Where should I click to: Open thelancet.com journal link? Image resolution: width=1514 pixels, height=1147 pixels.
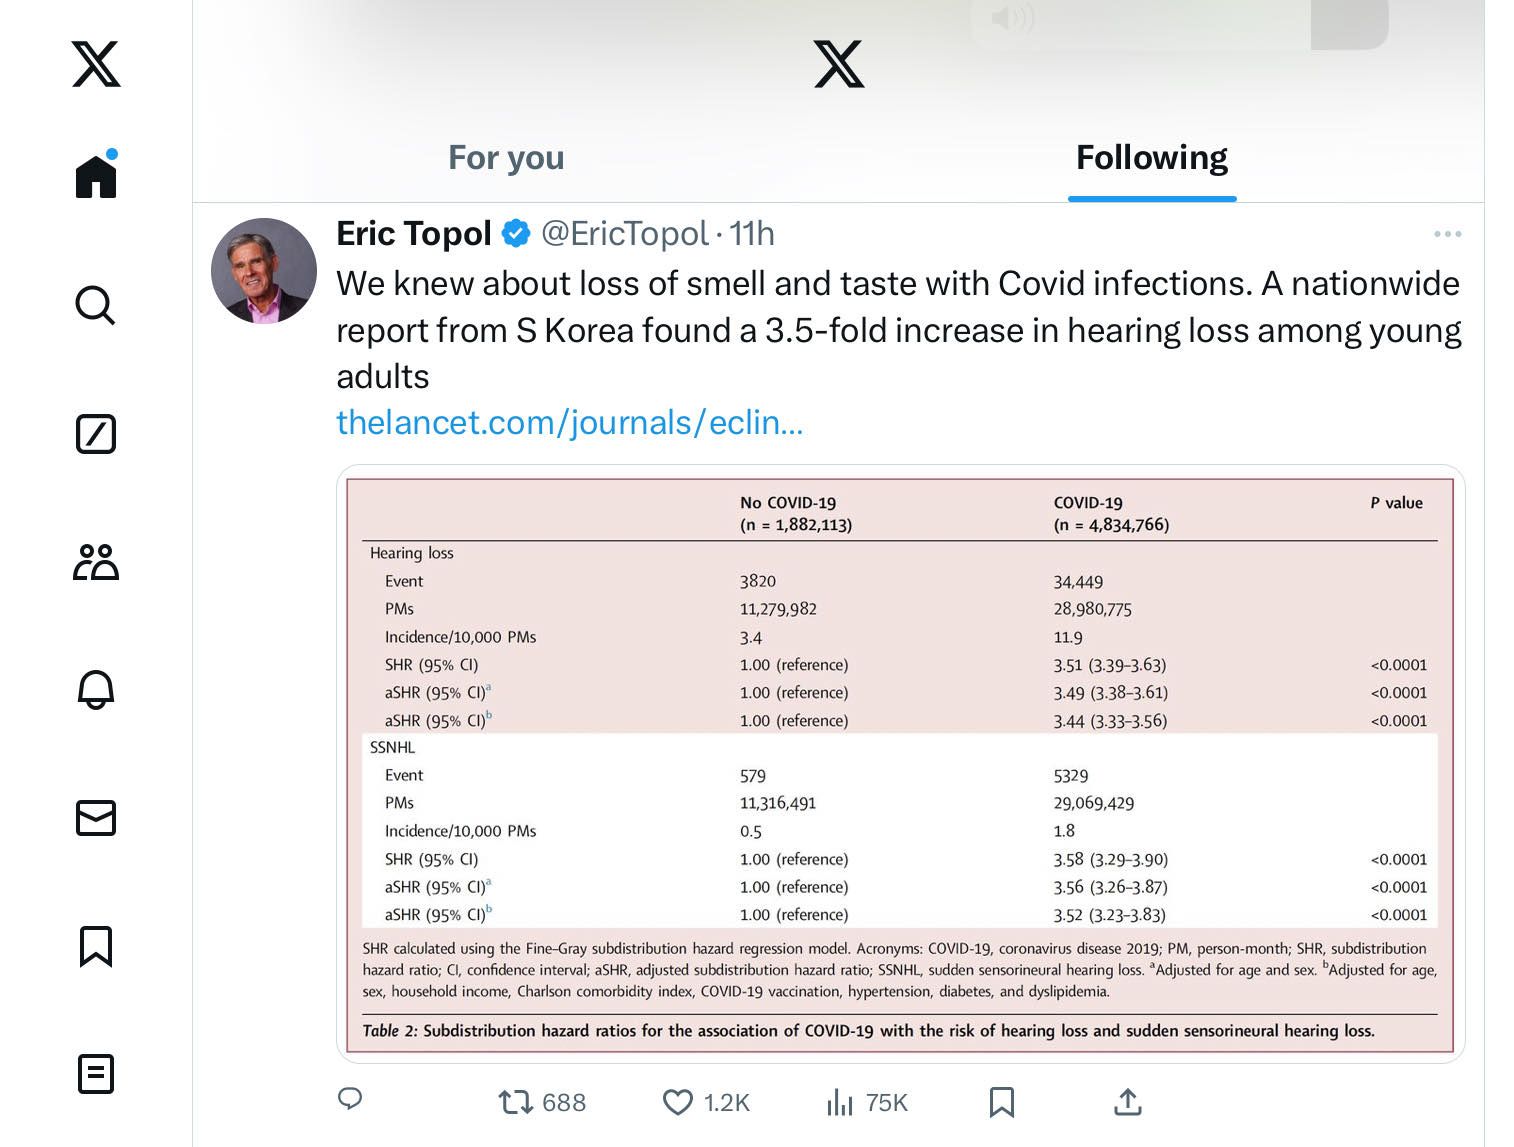coord(570,423)
